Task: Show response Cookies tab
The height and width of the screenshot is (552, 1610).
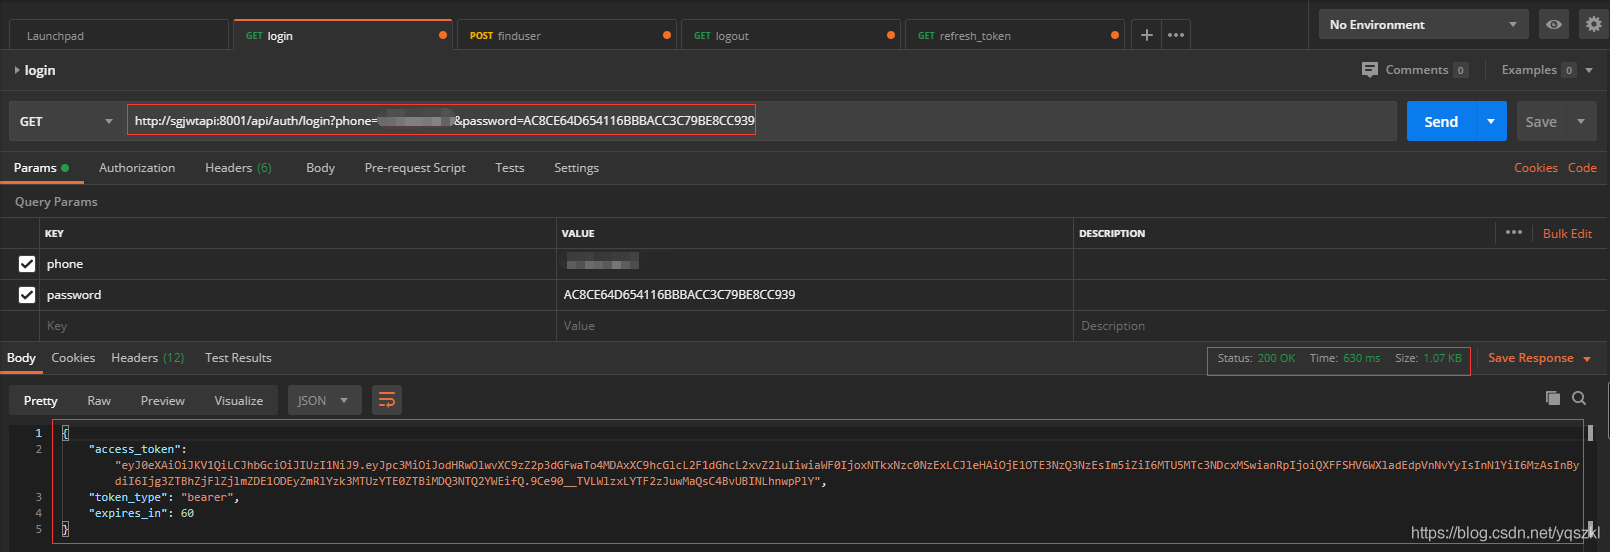Action: point(73,358)
